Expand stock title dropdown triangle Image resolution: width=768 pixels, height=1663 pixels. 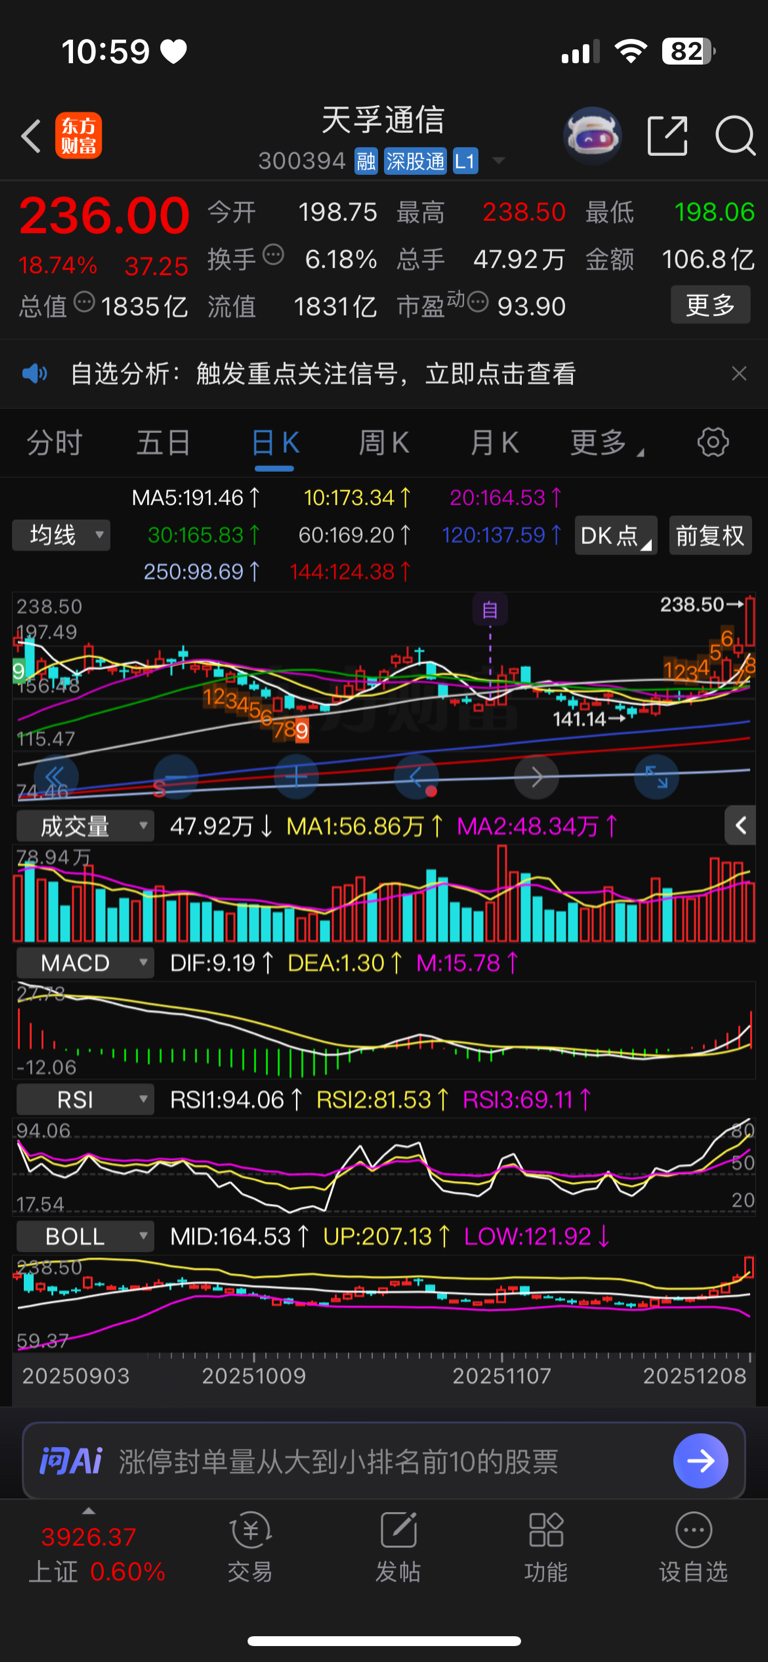[499, 161]
